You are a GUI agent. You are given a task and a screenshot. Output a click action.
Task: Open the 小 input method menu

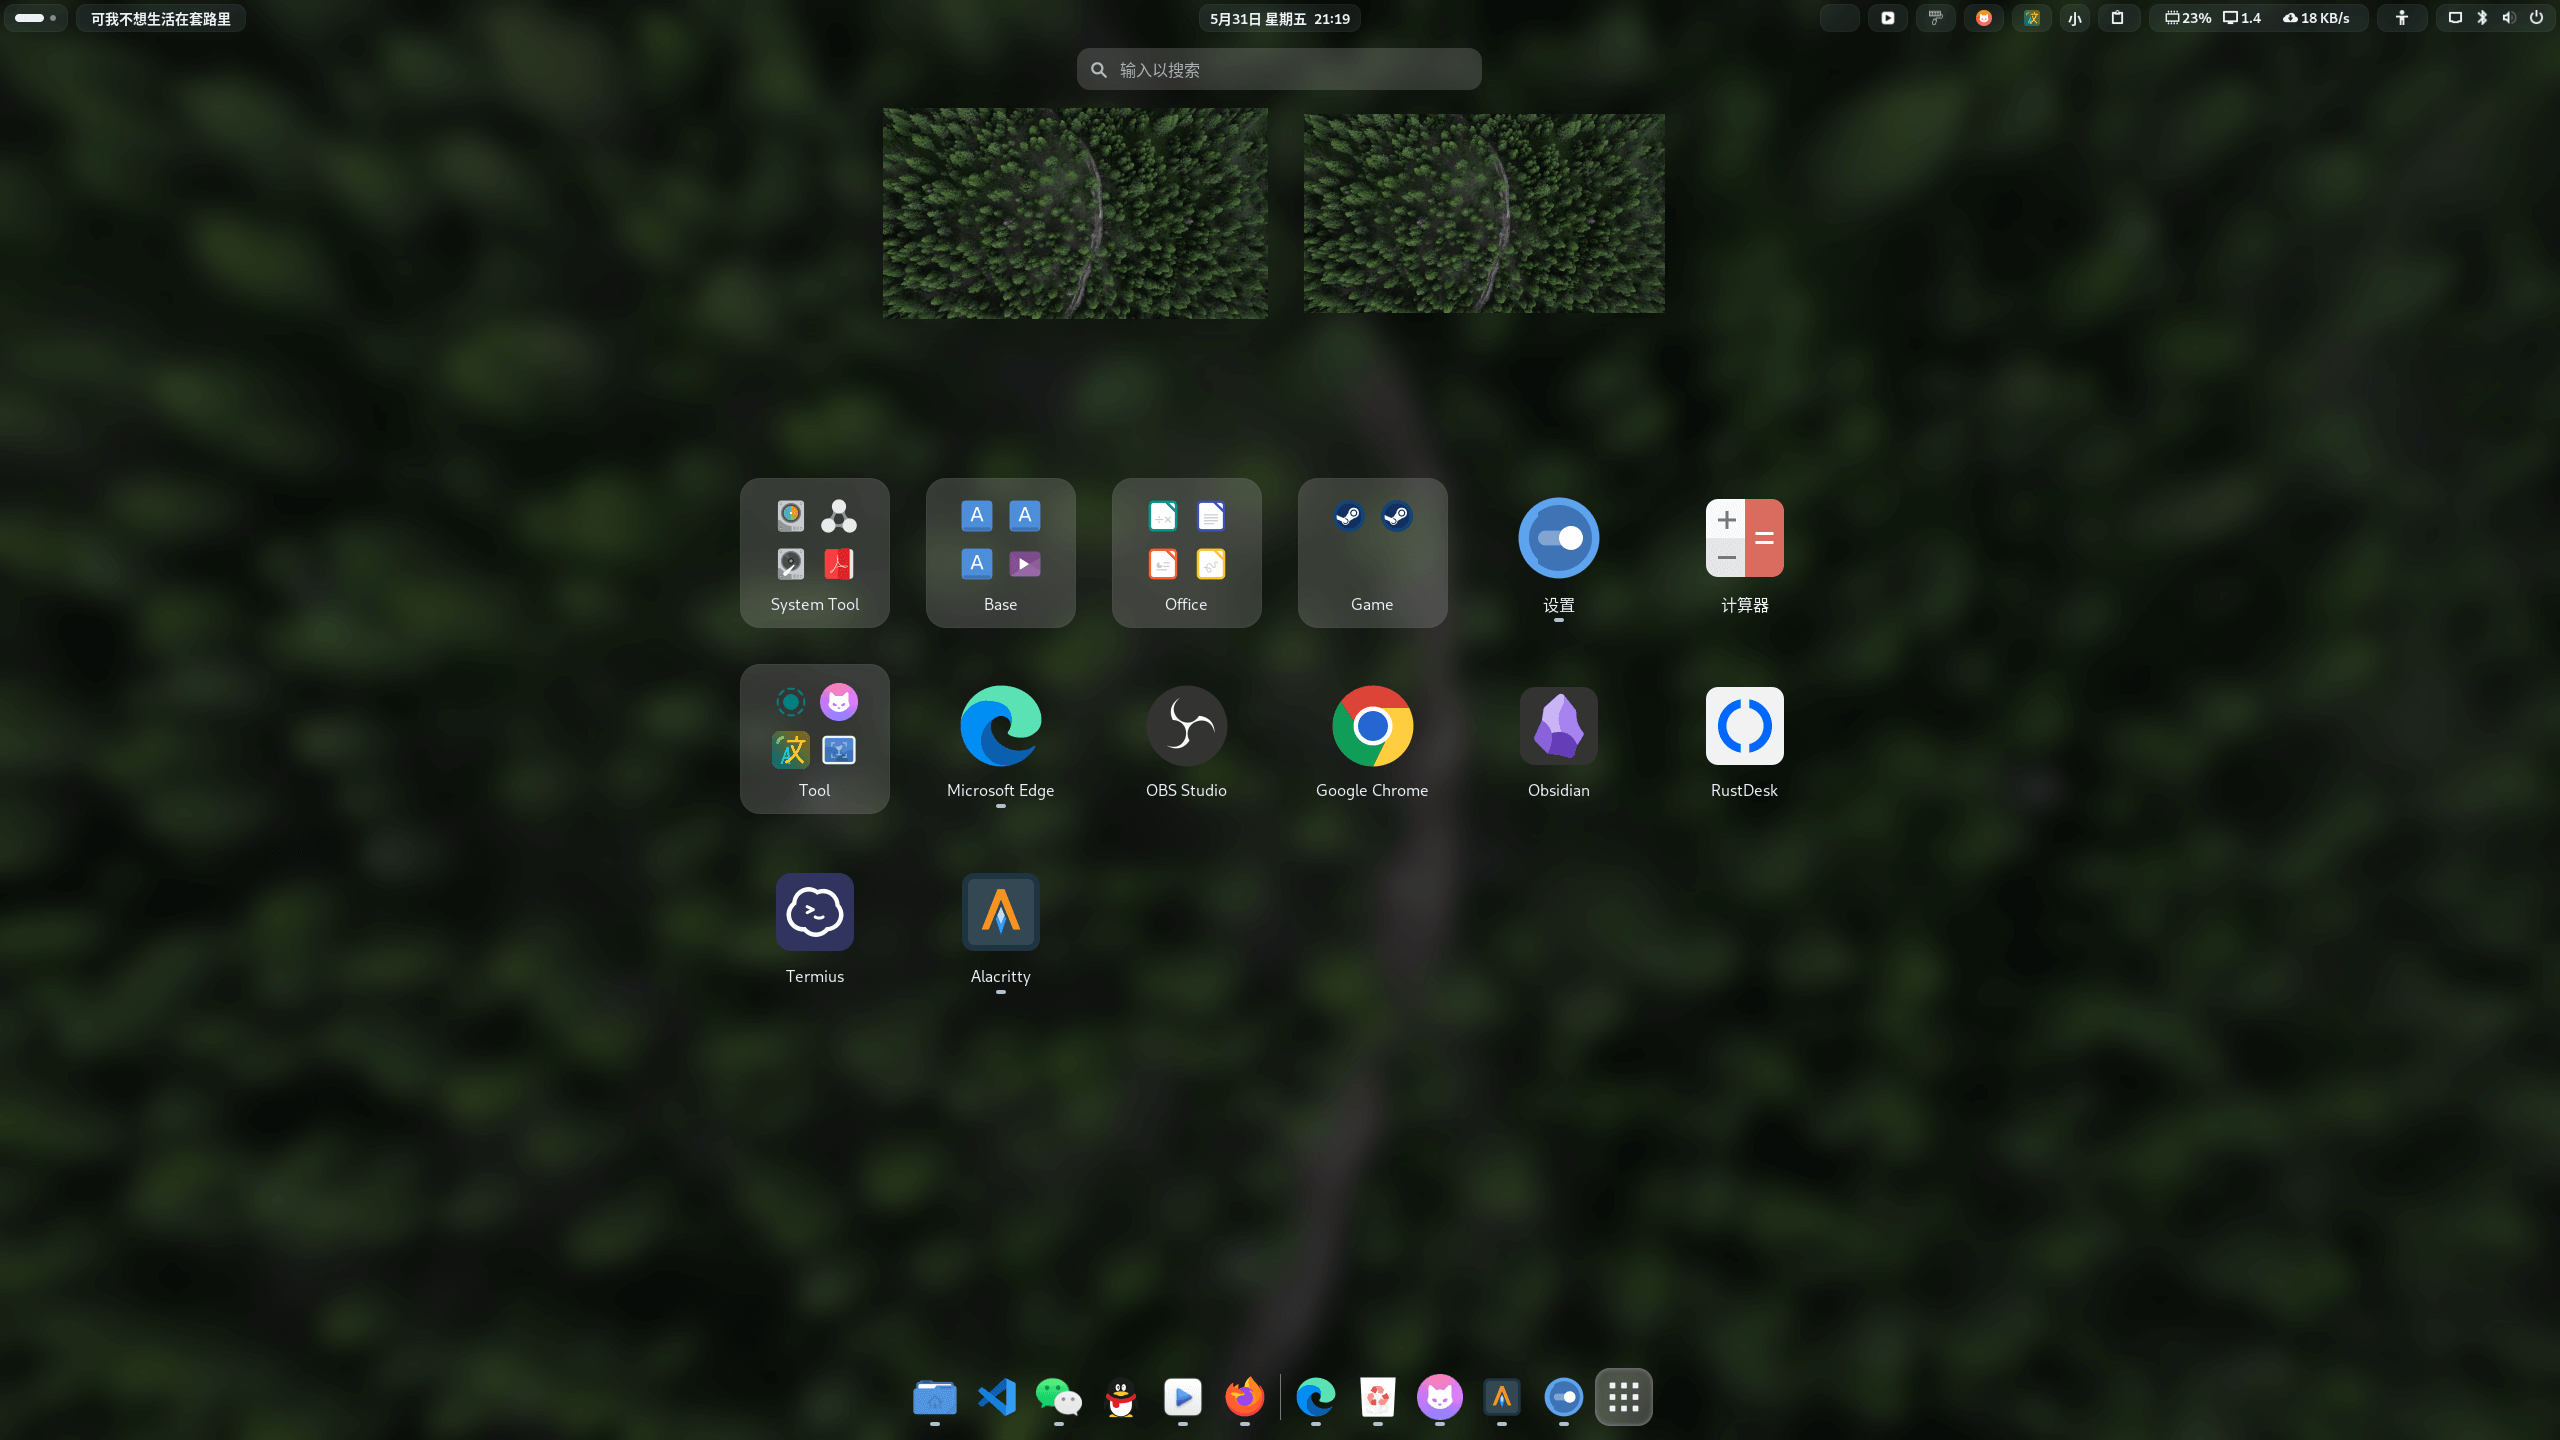tap(2075, 18)
